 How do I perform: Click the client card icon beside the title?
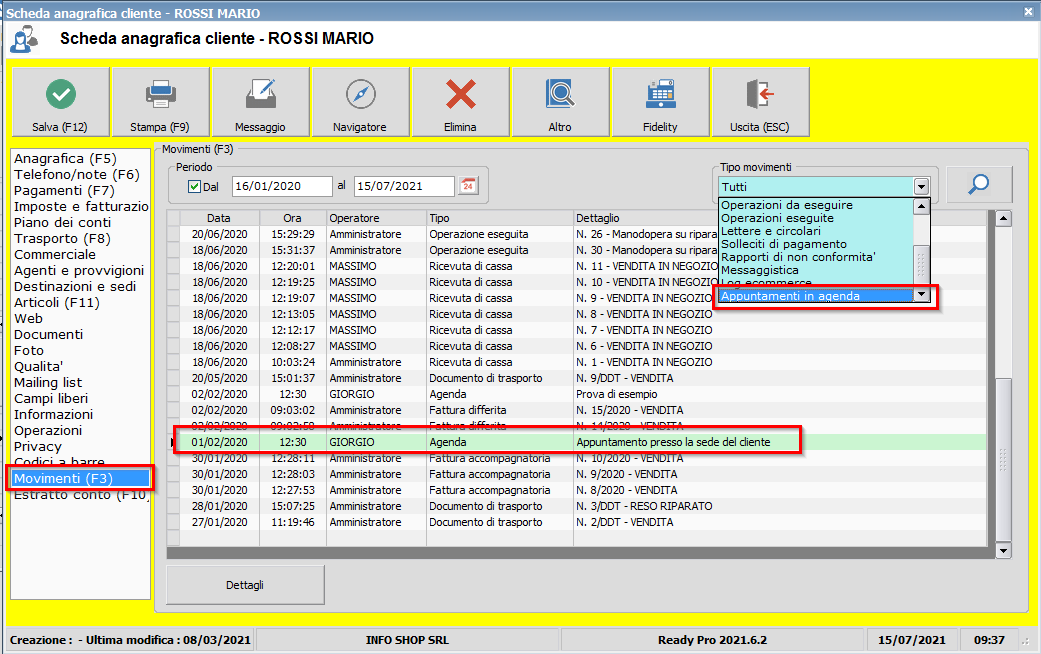(x=24, y=39)
